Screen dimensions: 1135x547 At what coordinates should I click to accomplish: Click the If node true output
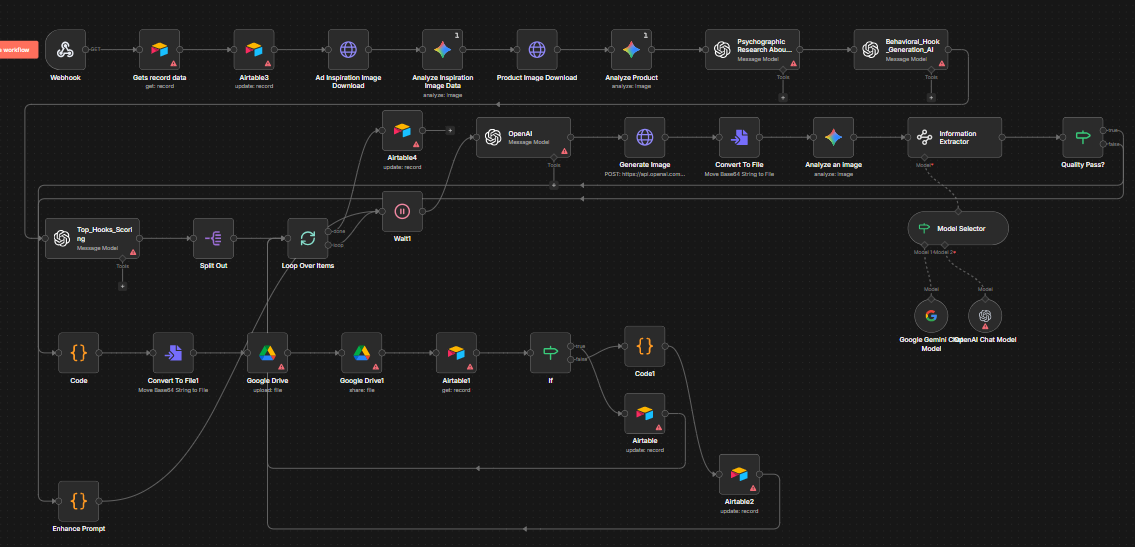(x=571, y=346)
